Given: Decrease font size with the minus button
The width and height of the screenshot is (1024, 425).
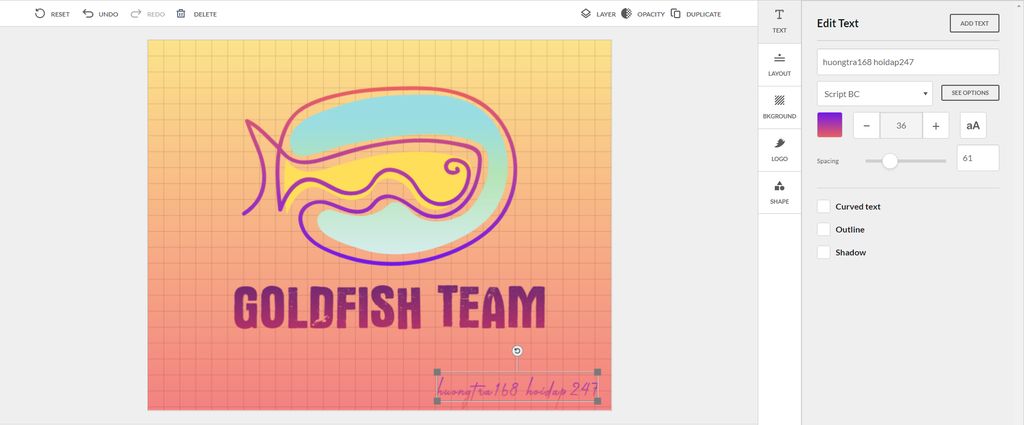Looking at the screenshot, I should (867, 125).
